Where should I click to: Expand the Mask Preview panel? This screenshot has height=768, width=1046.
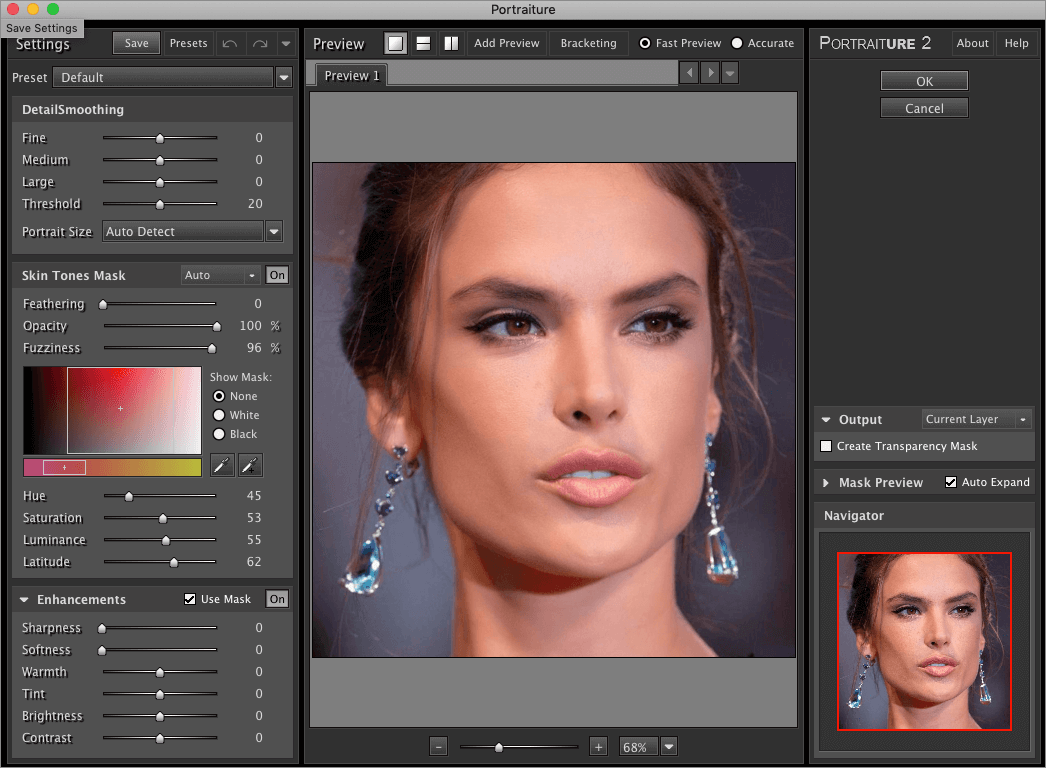click(x=825, y=482)
